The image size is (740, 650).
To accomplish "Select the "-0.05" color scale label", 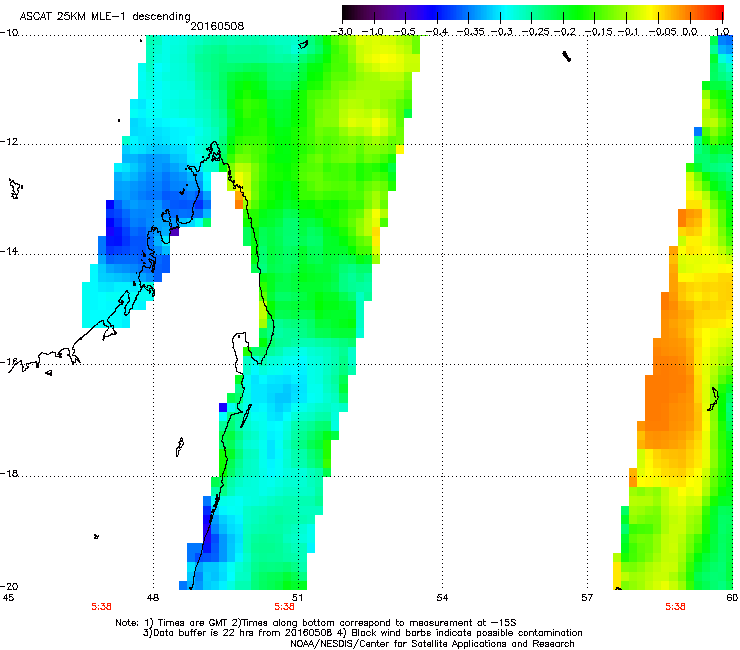I will 663,32.
